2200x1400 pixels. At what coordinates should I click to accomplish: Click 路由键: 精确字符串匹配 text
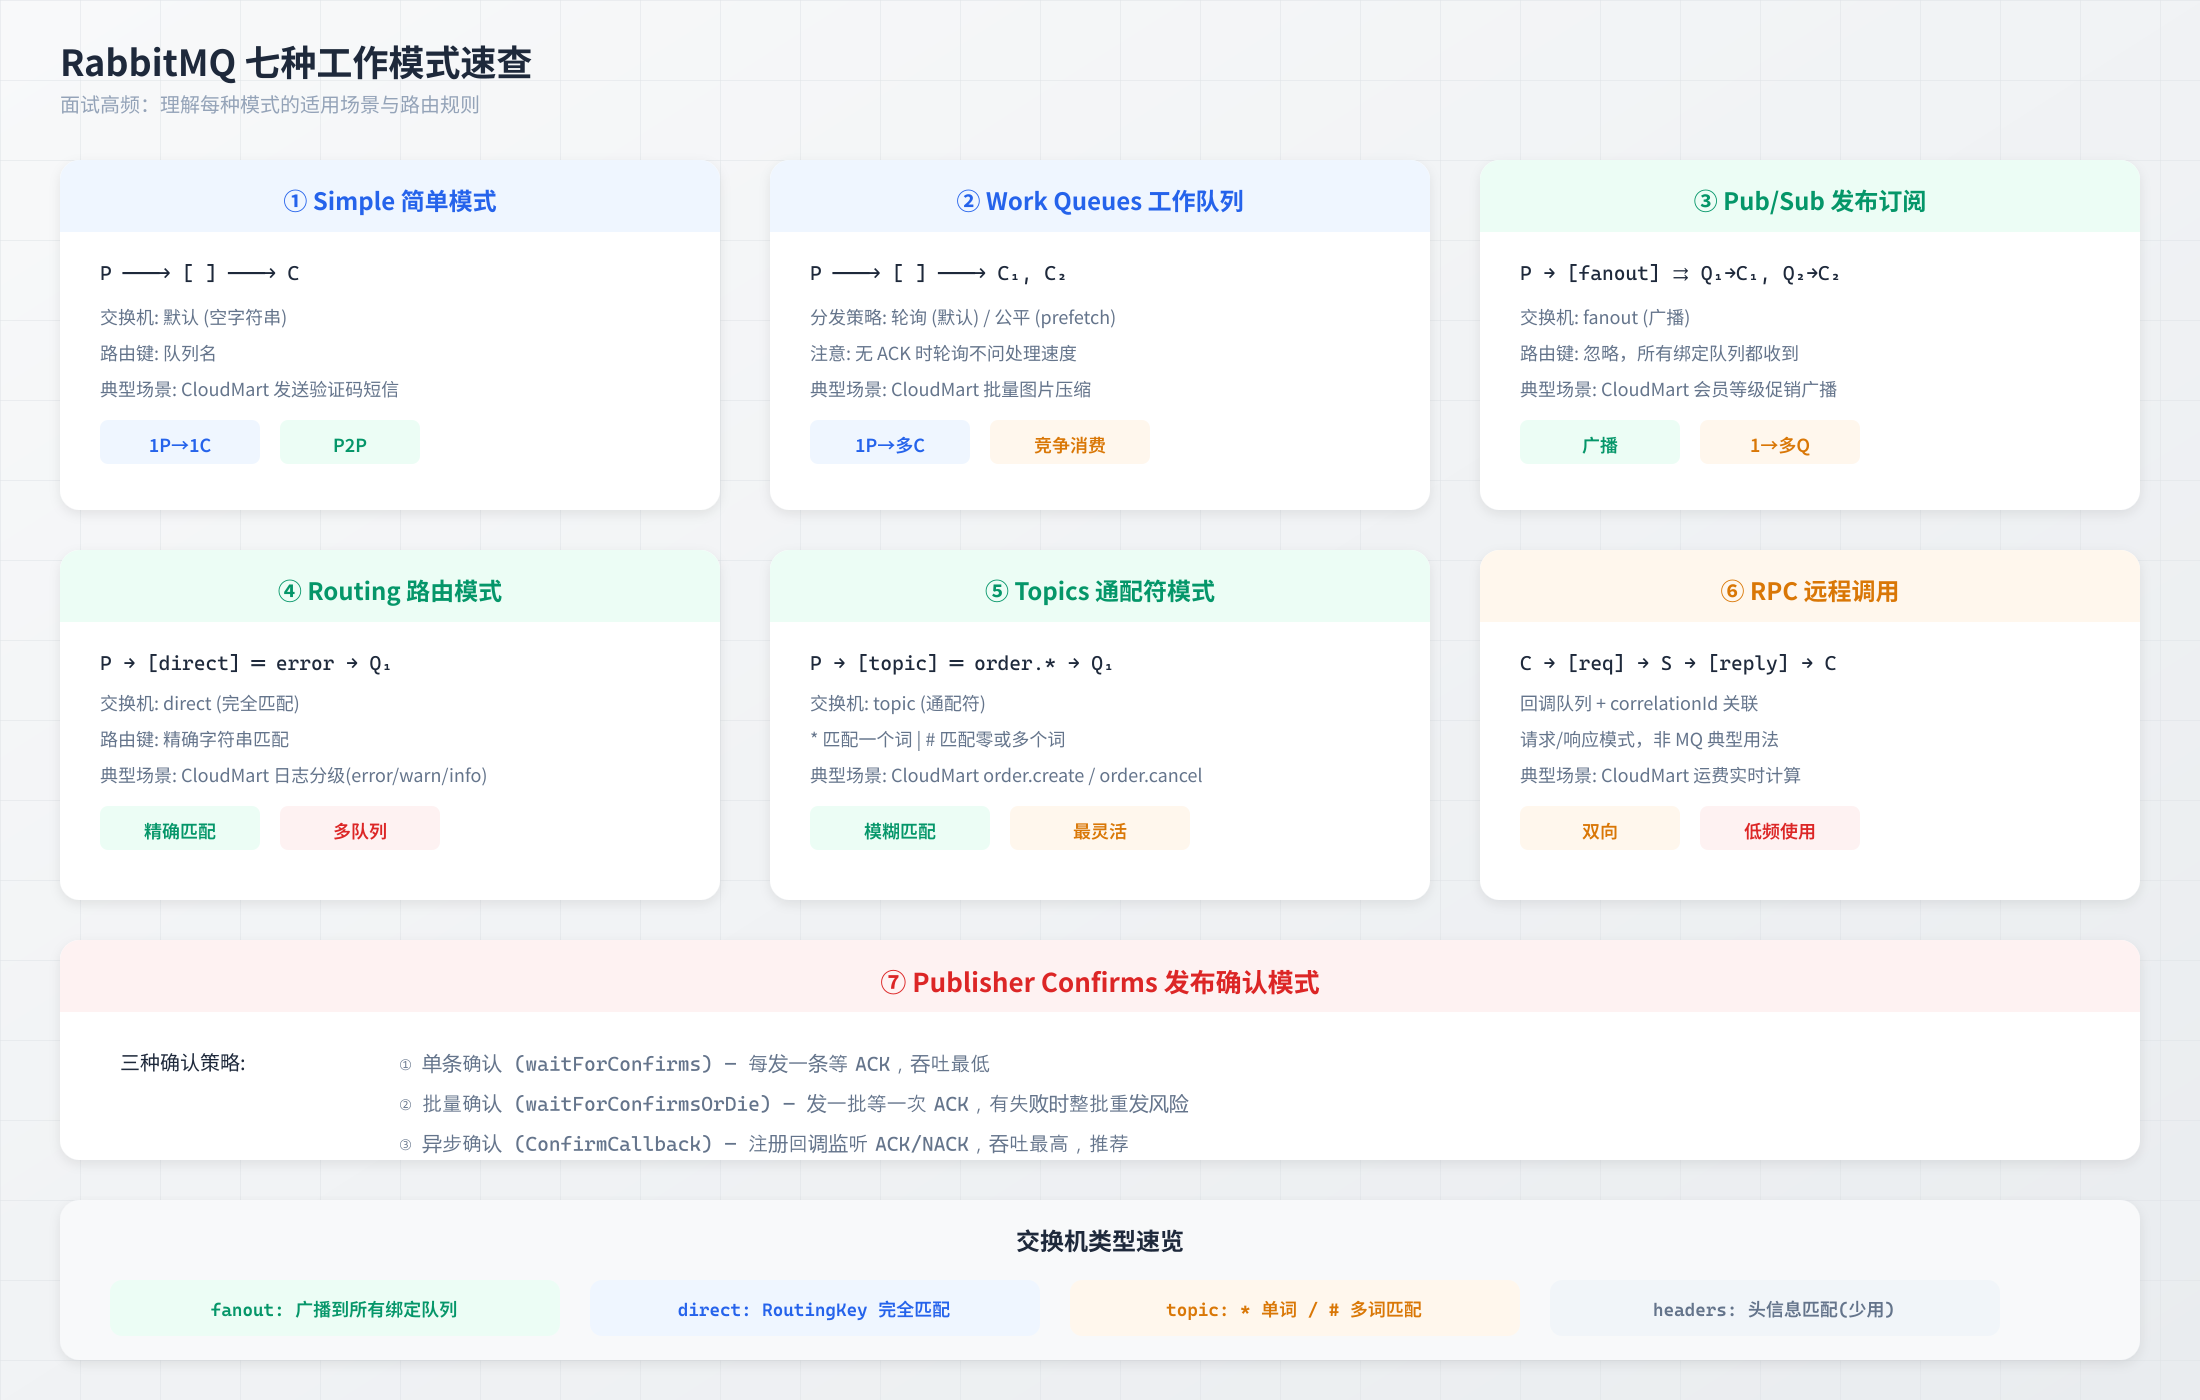194,739
